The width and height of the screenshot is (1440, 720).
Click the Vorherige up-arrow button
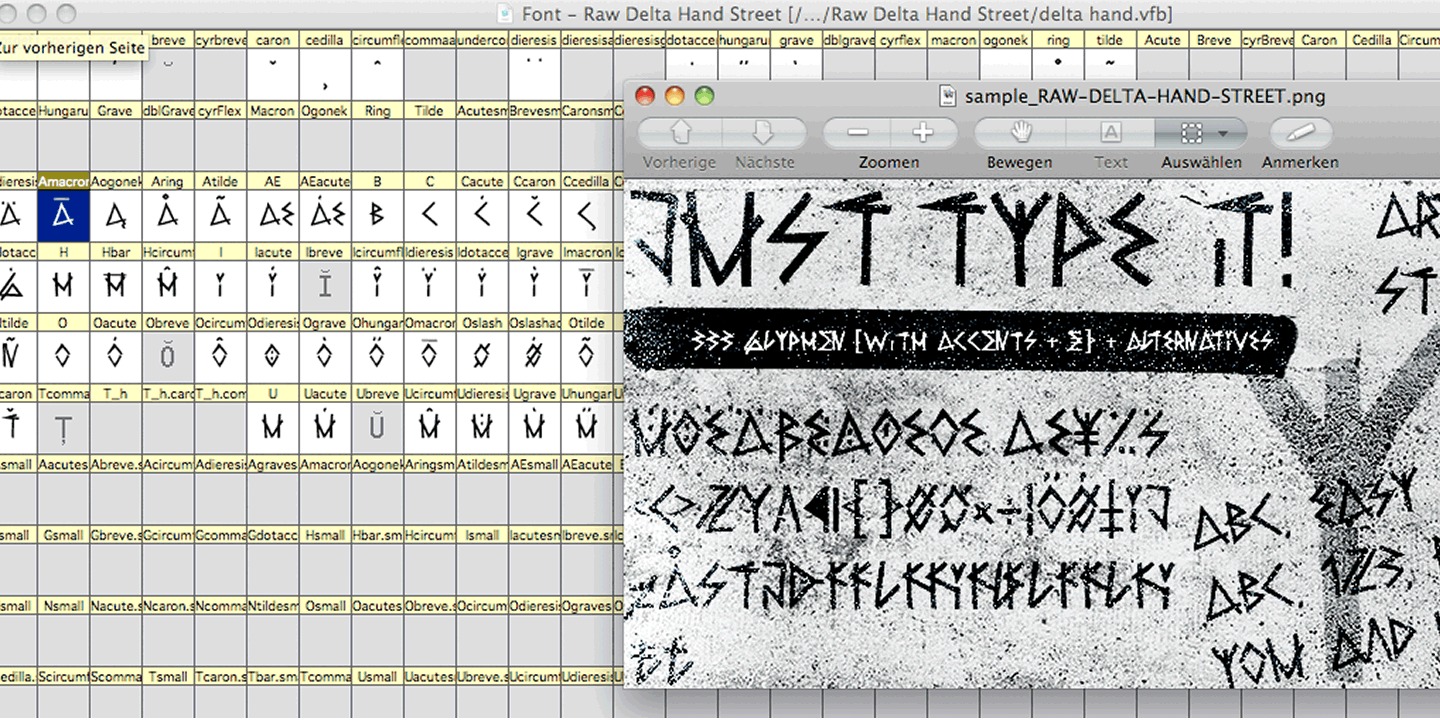[680, 133]
